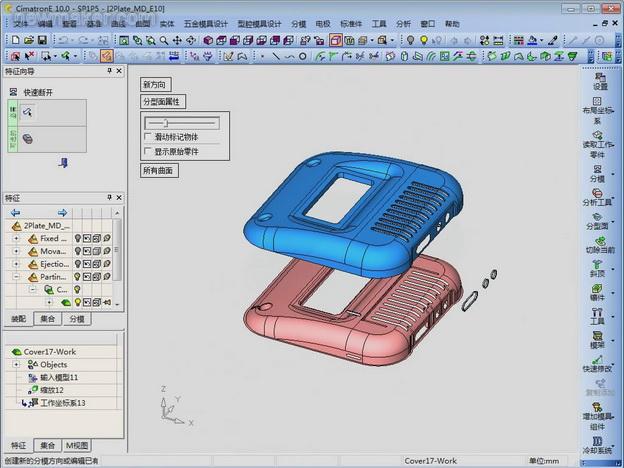Click the 切除当前 icon in right panel
624x468 pixels.
tap(600, 245)
